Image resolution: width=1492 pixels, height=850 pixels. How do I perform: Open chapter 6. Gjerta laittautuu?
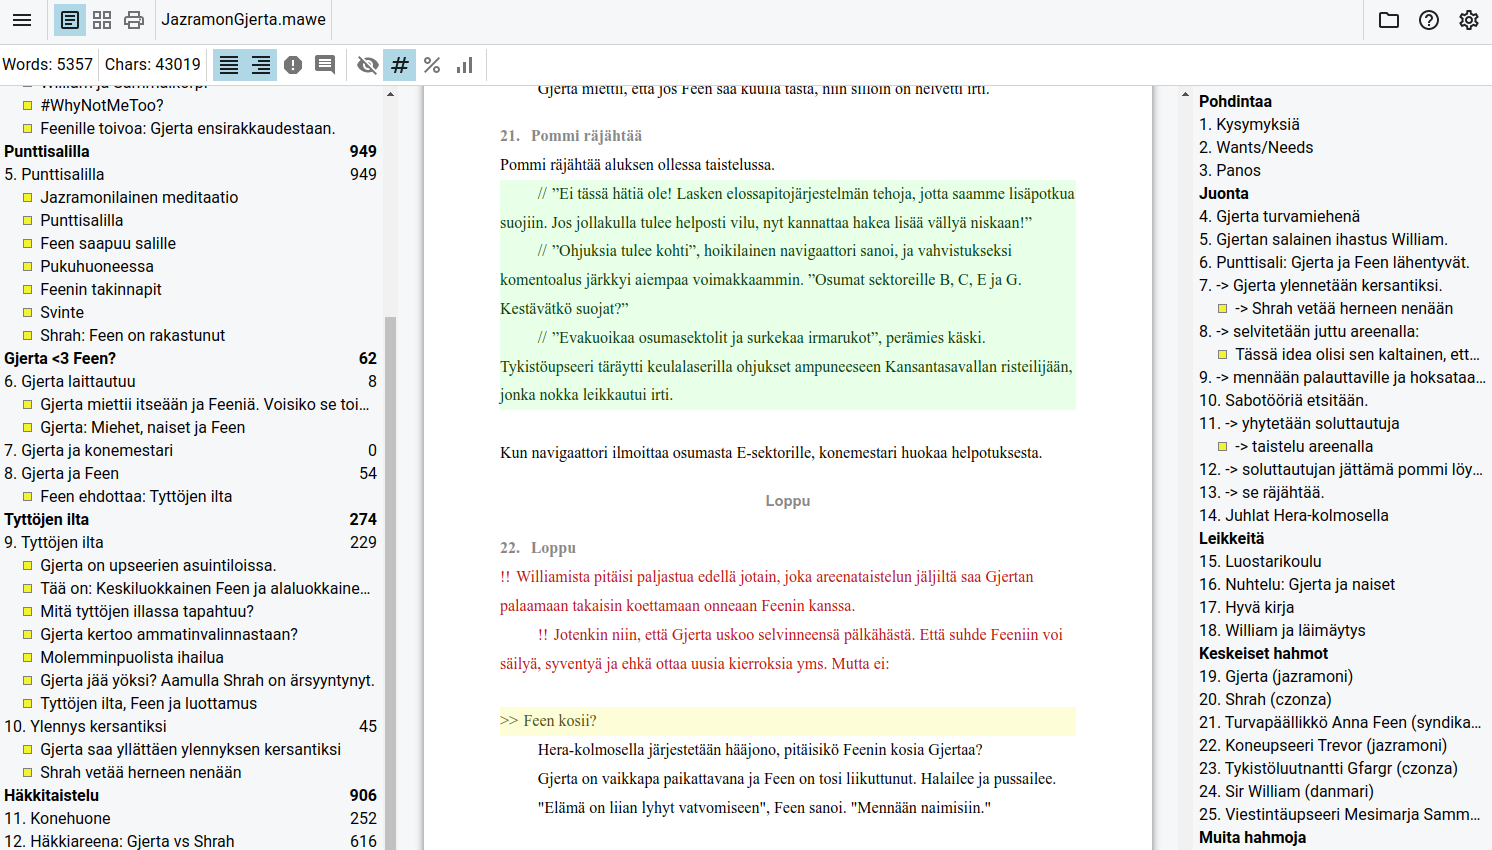[x=190, y=381]
